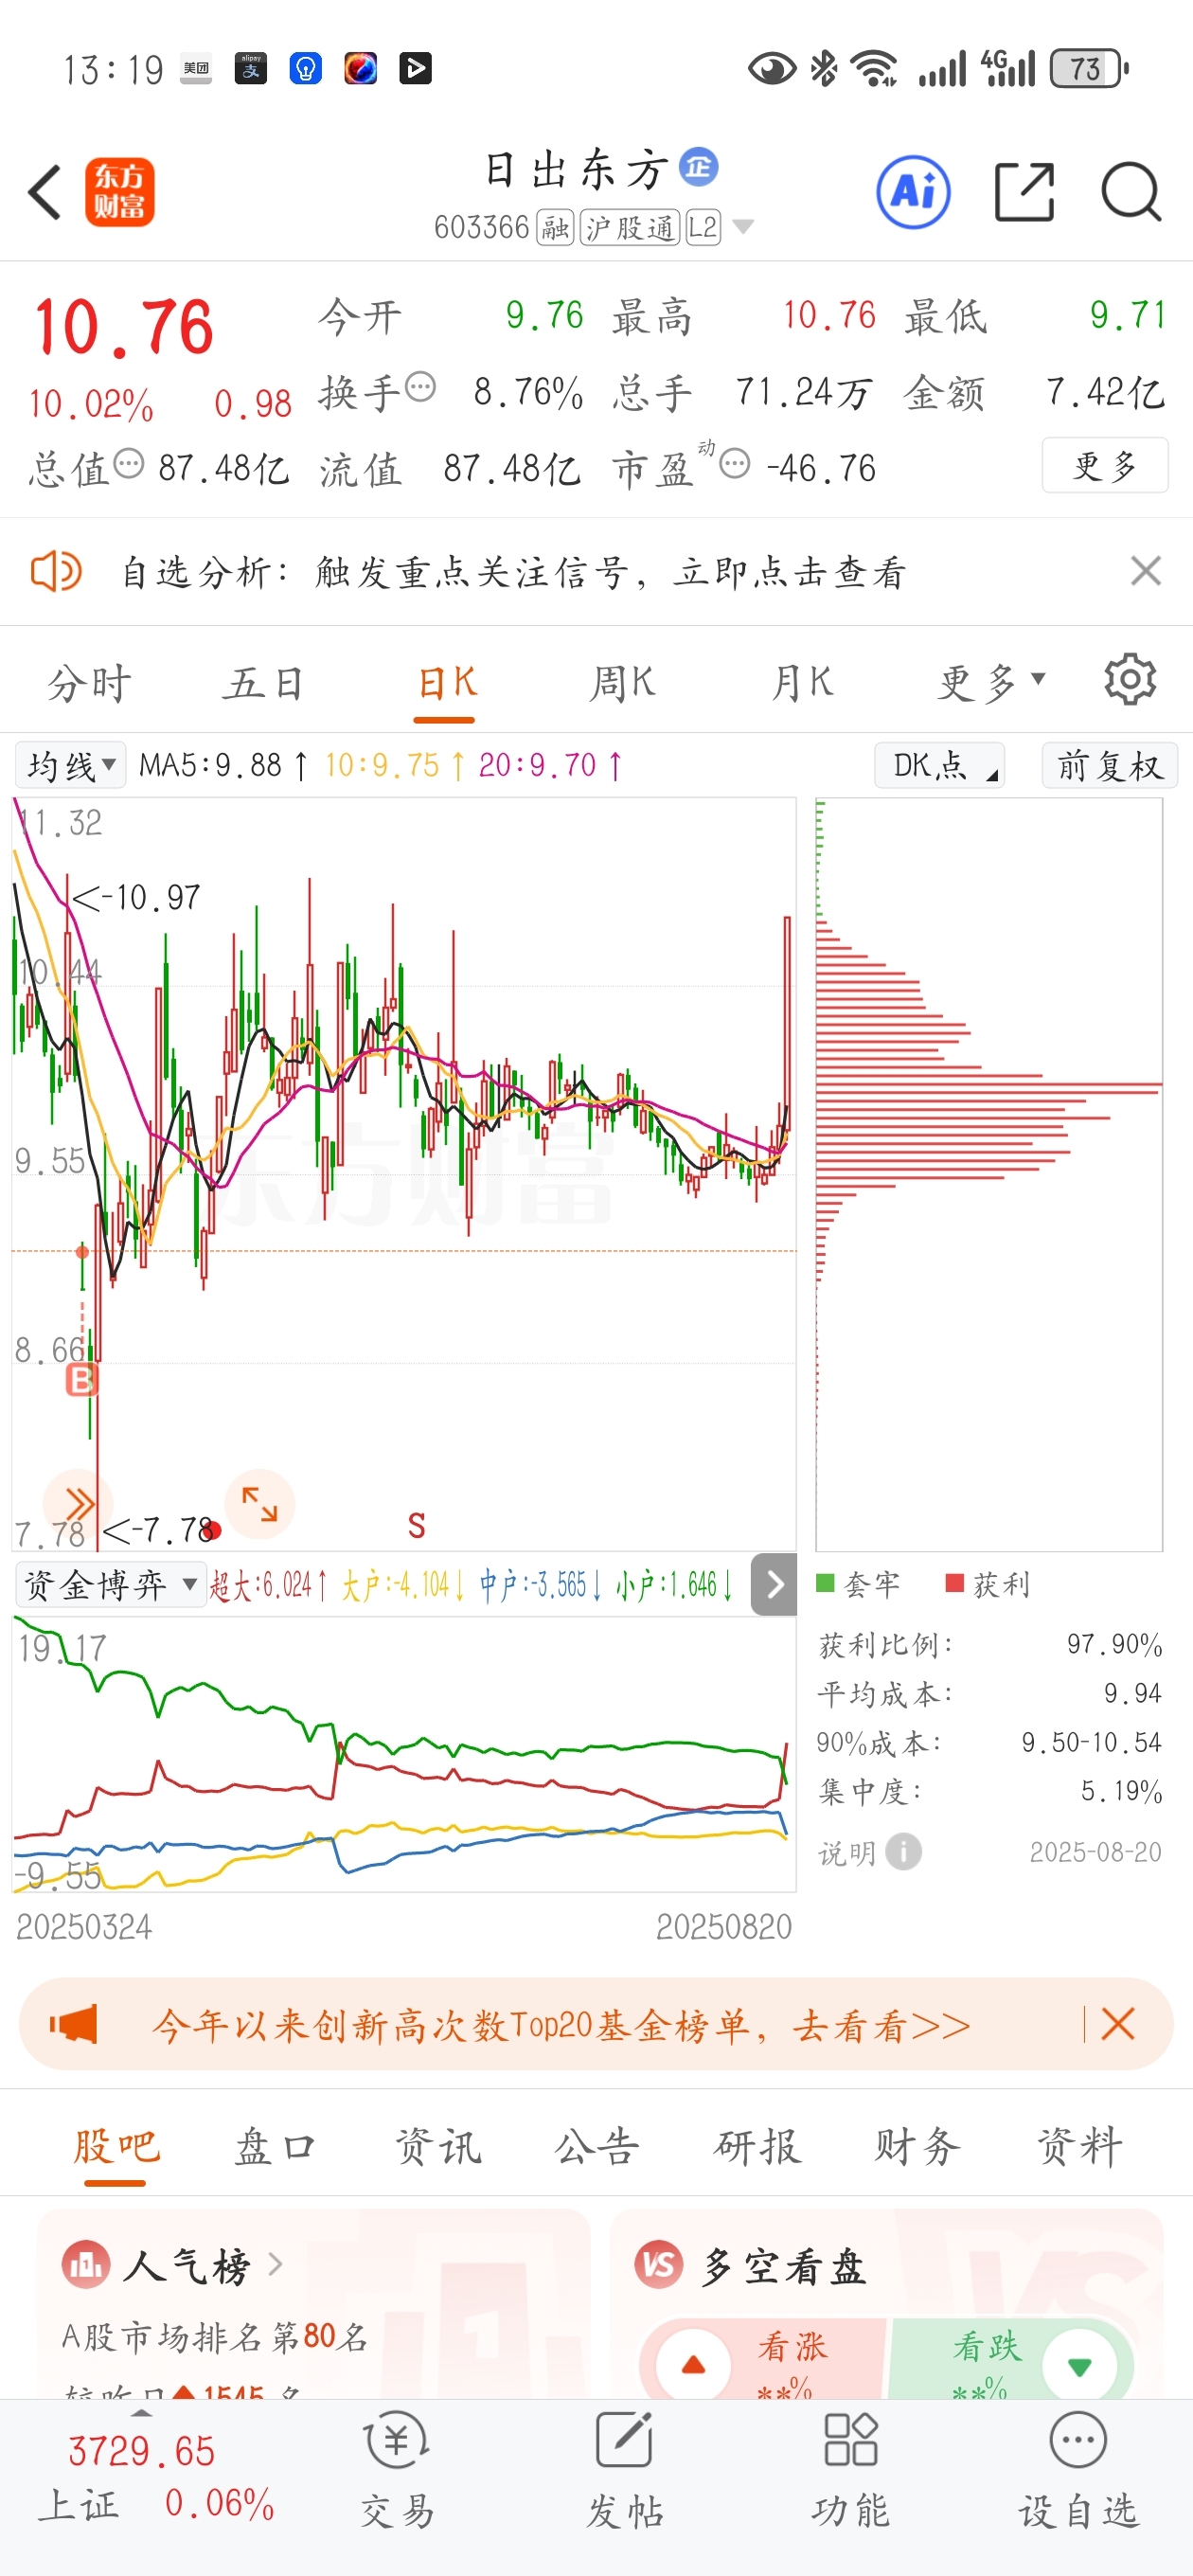The image size is (1193, 2576).
Task: Switch to the 月K tab
Action: pyautogui.click(x=802, y=683)
